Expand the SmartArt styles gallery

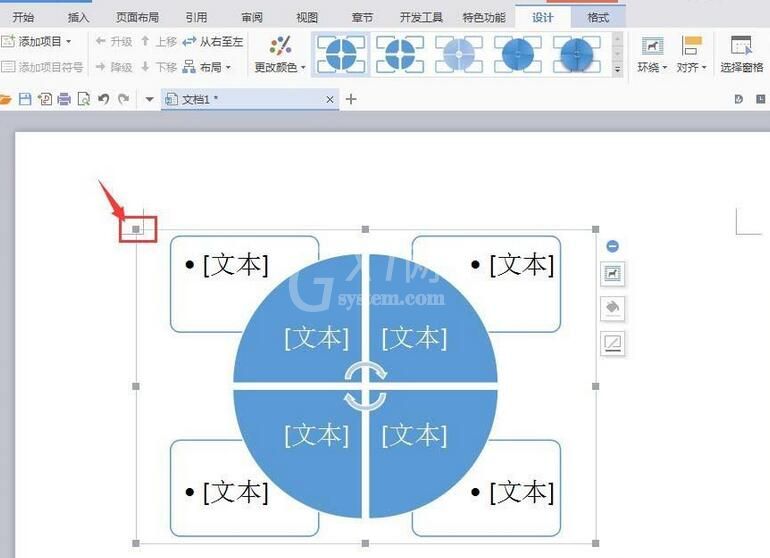click(x=618, y=69)
